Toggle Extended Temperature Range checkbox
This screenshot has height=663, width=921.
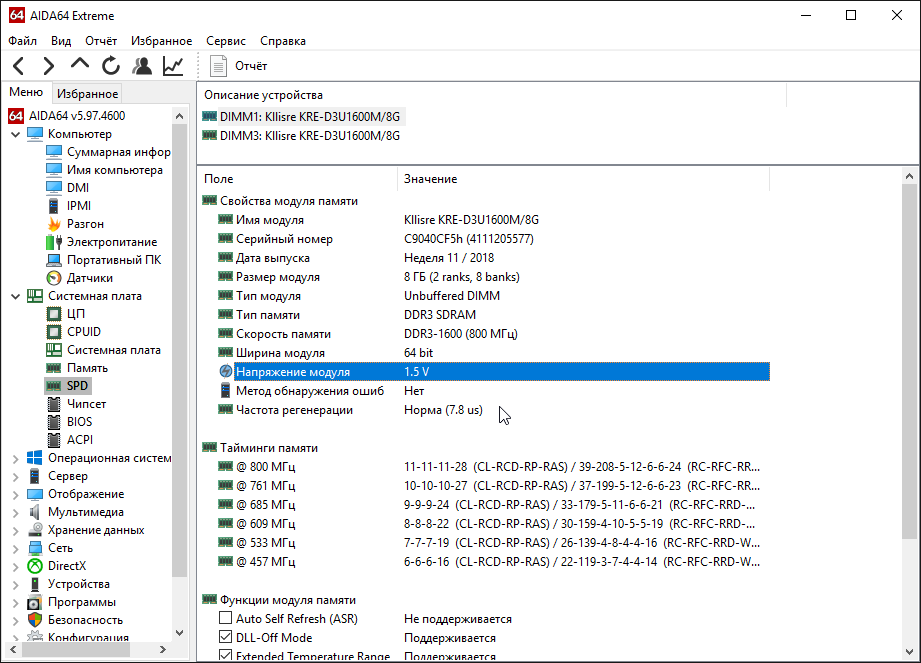point(226,655)
